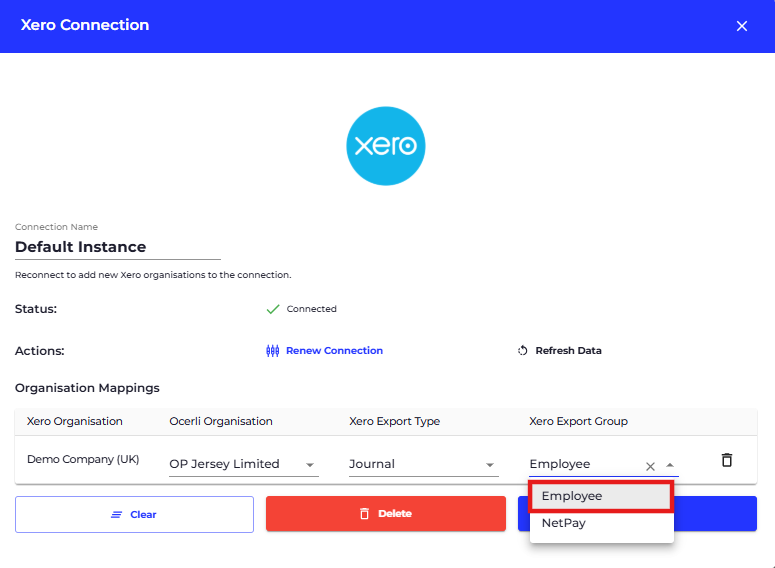Open the Ocerli Organisation dropdown 'OP Jersey Limited'

pyautogui.click(x=244, y=464)
